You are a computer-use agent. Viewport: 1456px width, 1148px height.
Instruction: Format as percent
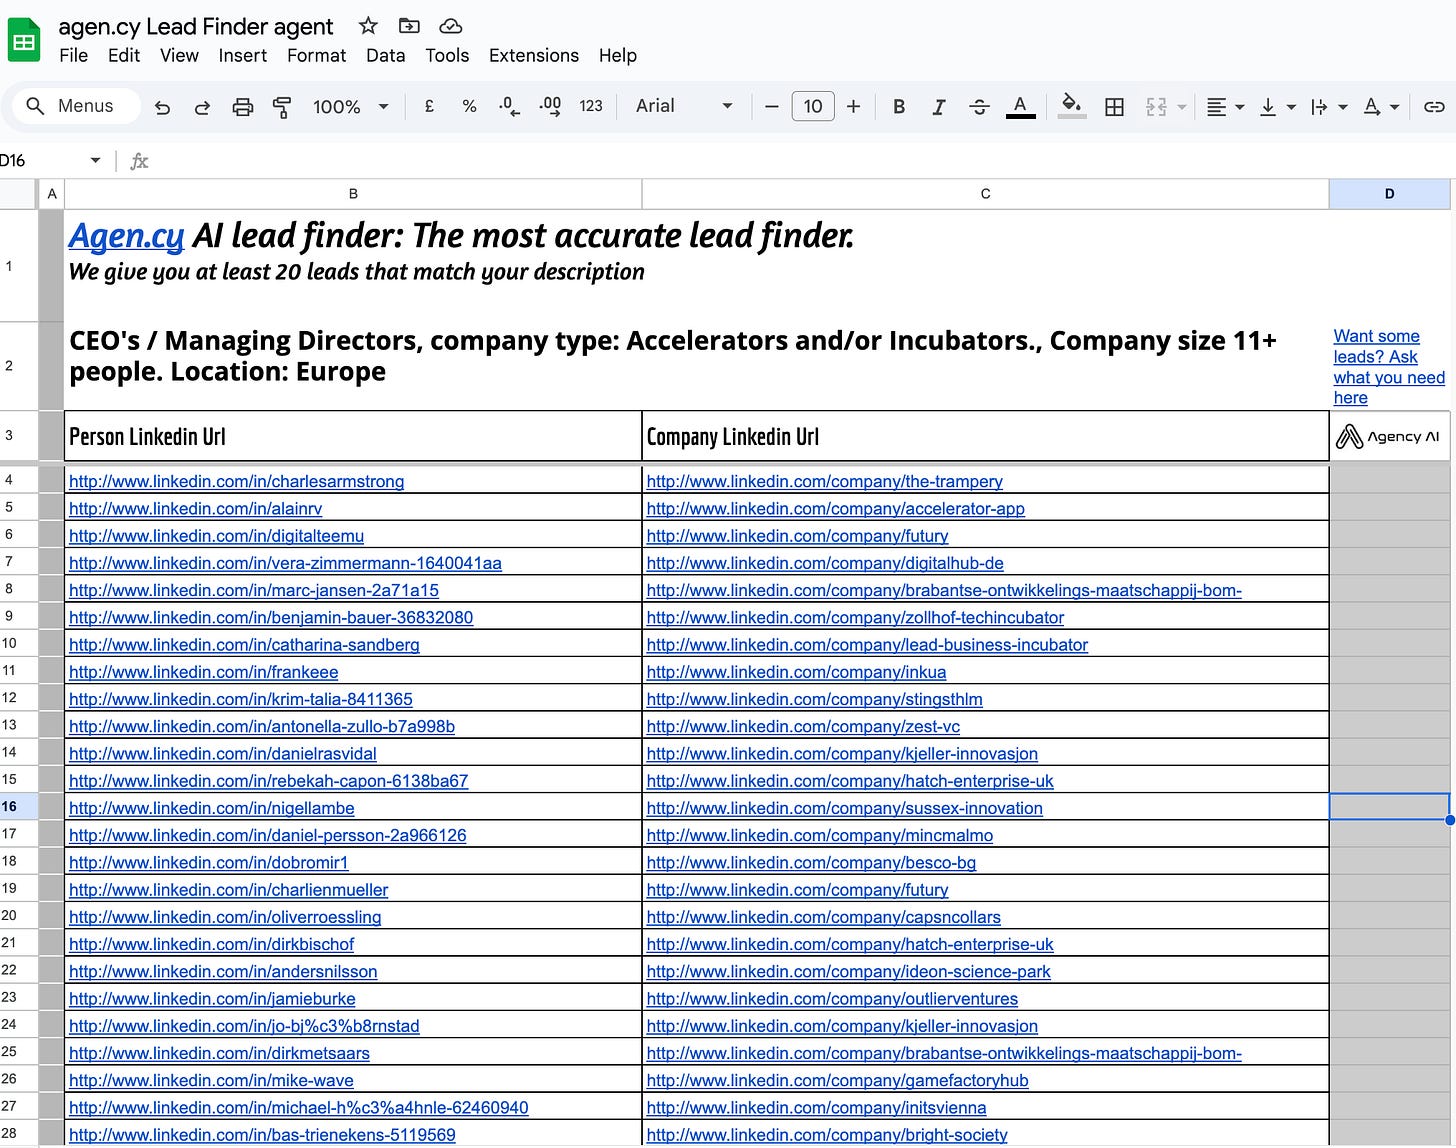pyautogui.click(x=469, y=106)
